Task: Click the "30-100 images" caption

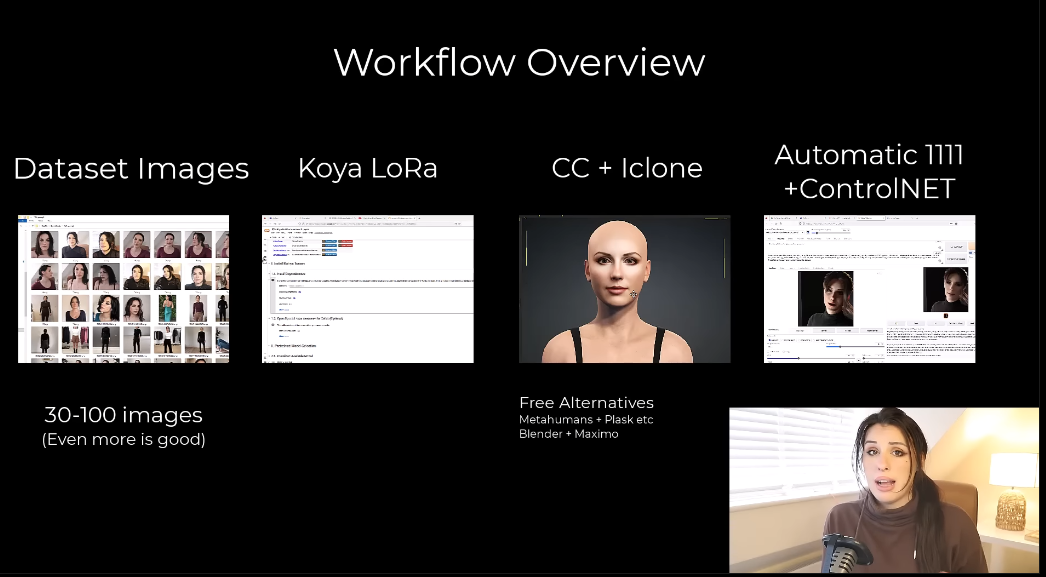Action: click(123, 415)
